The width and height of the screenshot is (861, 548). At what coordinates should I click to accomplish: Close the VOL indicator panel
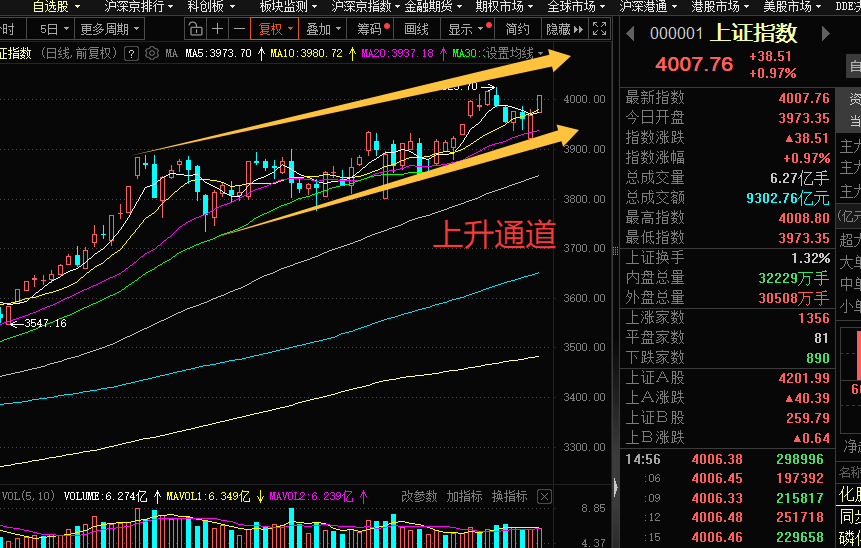[544, 497]
